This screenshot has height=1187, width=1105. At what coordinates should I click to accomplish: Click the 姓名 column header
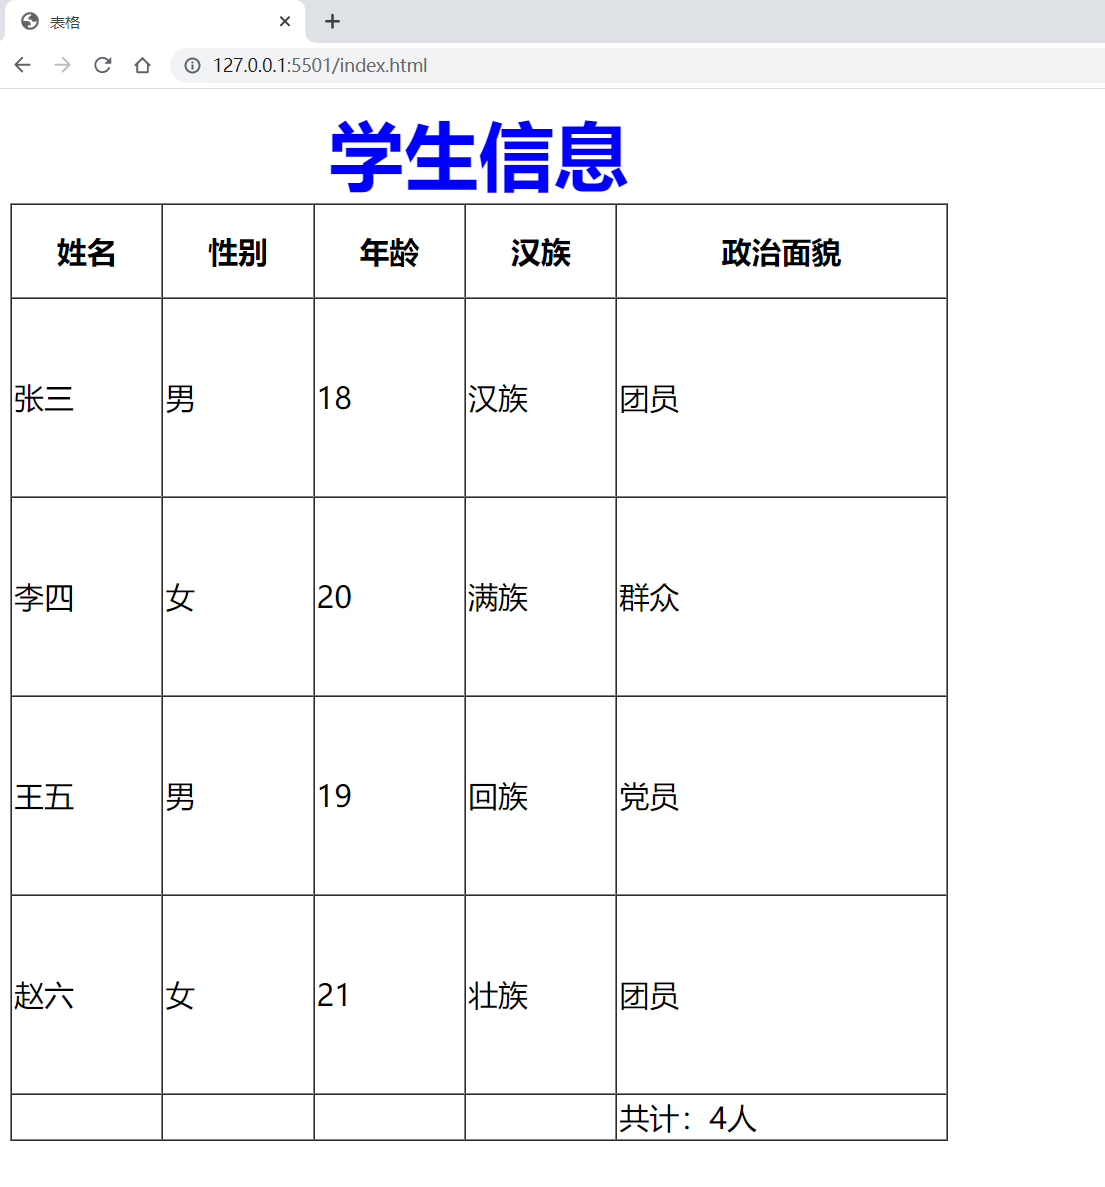(x=86, y=251)
